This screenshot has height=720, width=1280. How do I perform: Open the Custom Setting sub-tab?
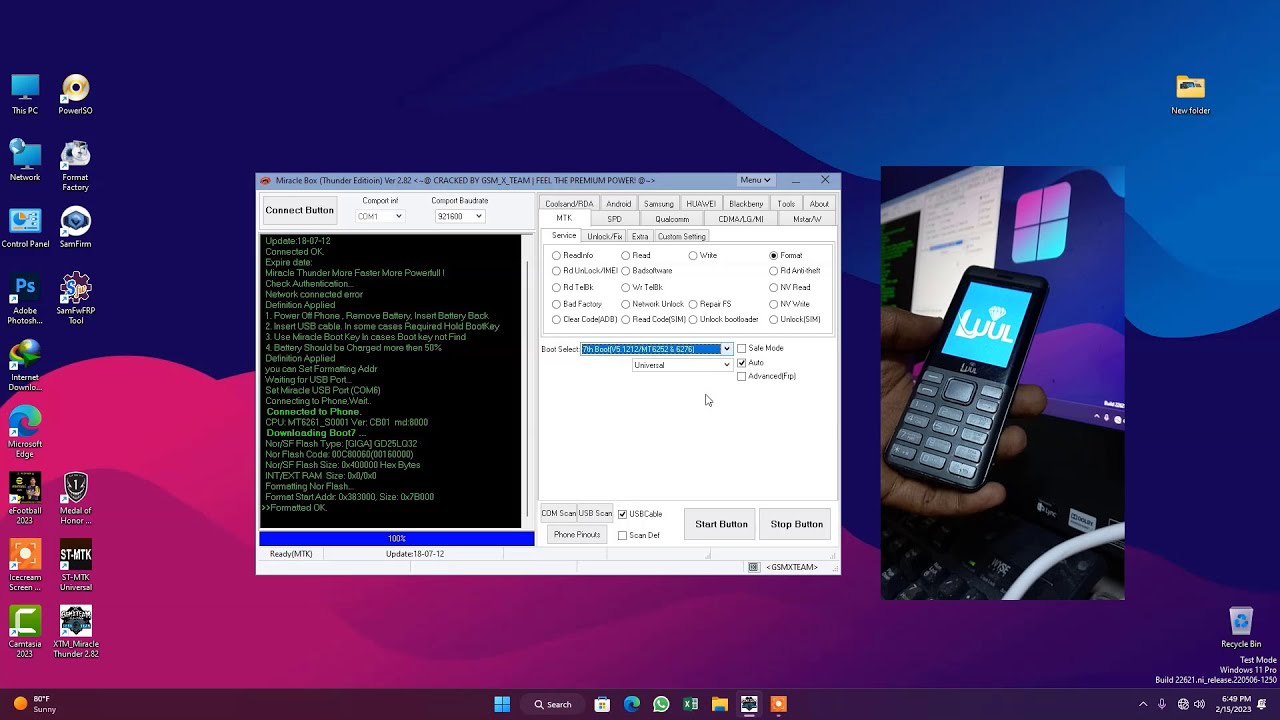(x=681, y=236)
